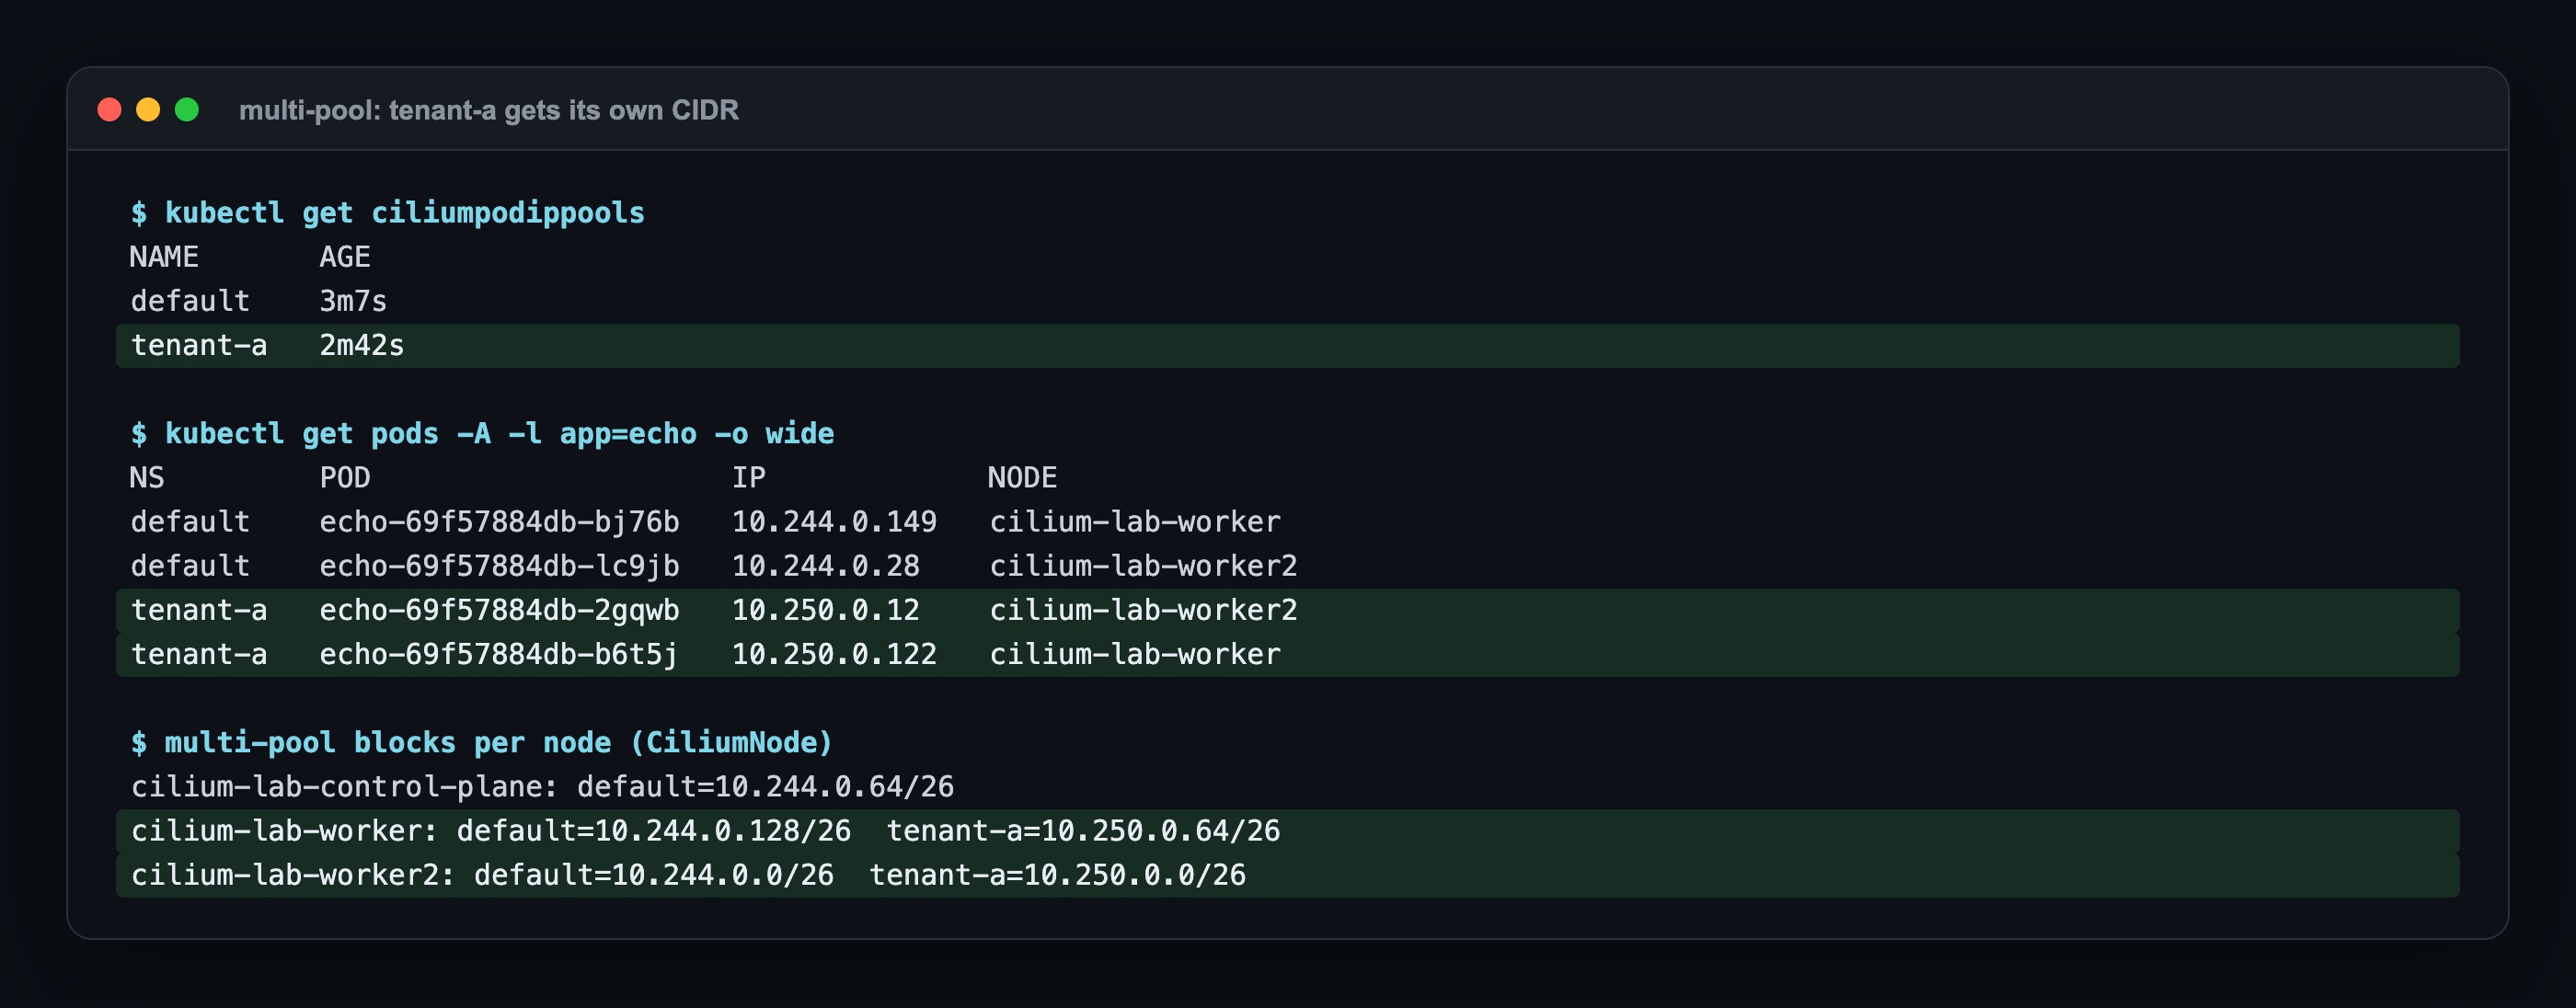This screenshot has height=1008, width=2576.
Task: Click the NODE column header
Action: pyautogui.click(x=1022, y=477)
